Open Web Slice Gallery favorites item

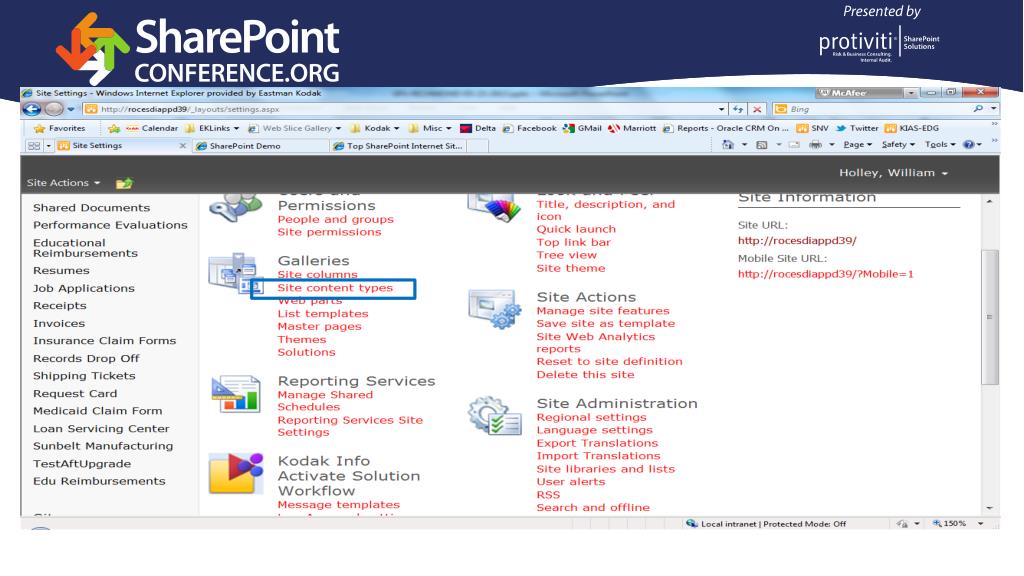[295, 128]
